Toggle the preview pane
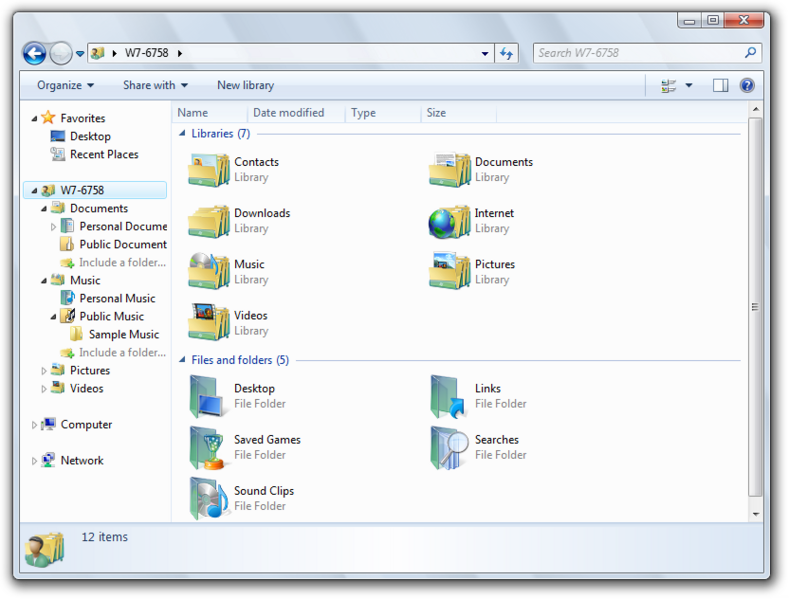Viewport: 789px width, 599px height. click(x=720, y=86)
